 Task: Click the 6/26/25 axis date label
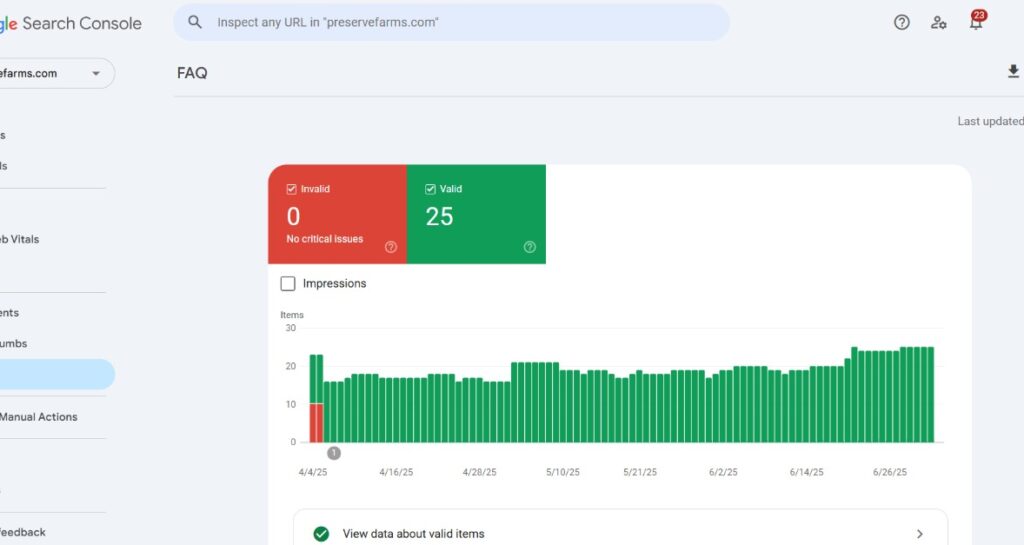(889, 472)
